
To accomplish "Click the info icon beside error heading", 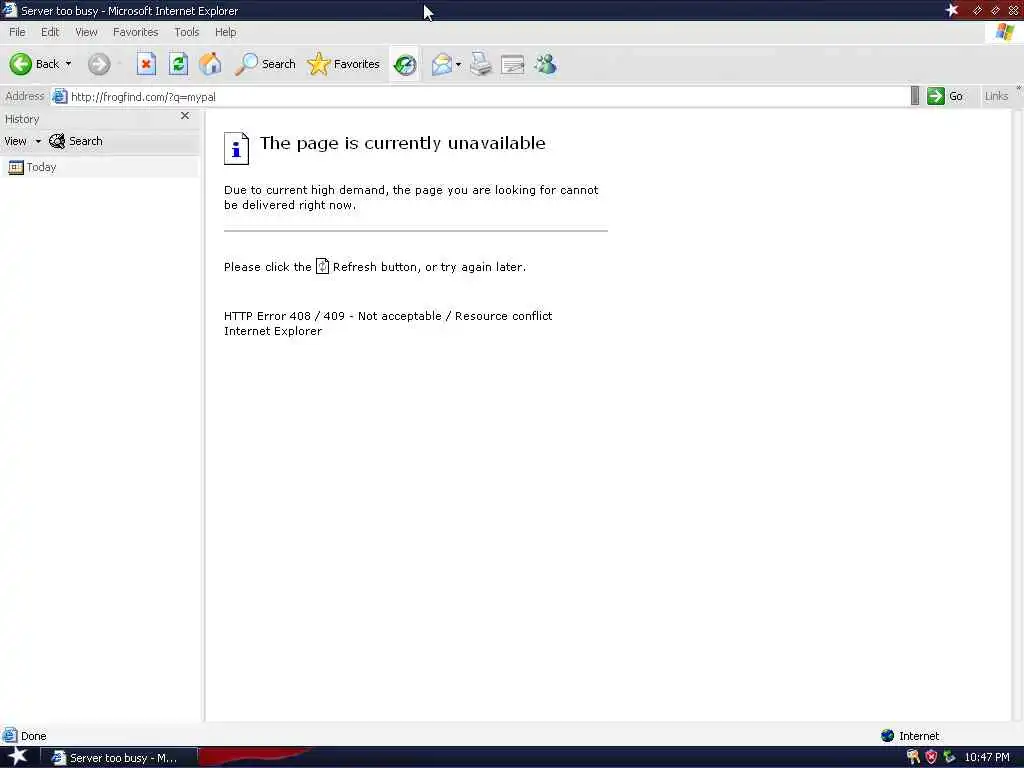I will (x=236, y=148).
